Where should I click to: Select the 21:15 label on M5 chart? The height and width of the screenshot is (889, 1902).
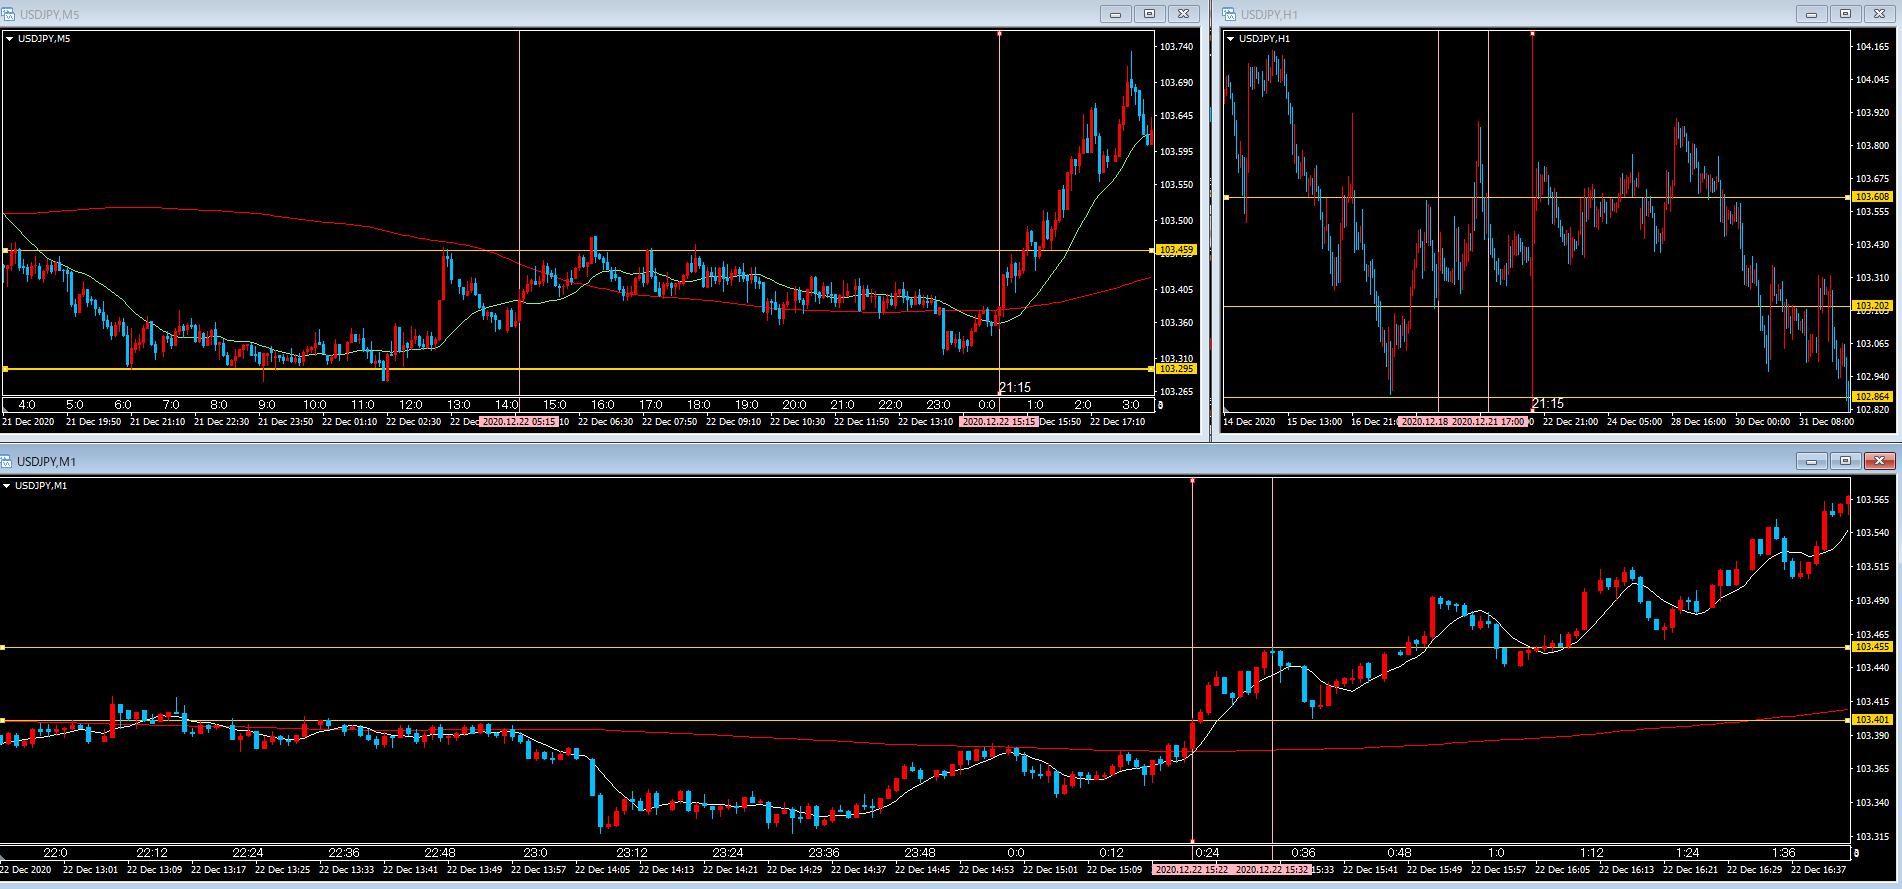pos(1015,388)
